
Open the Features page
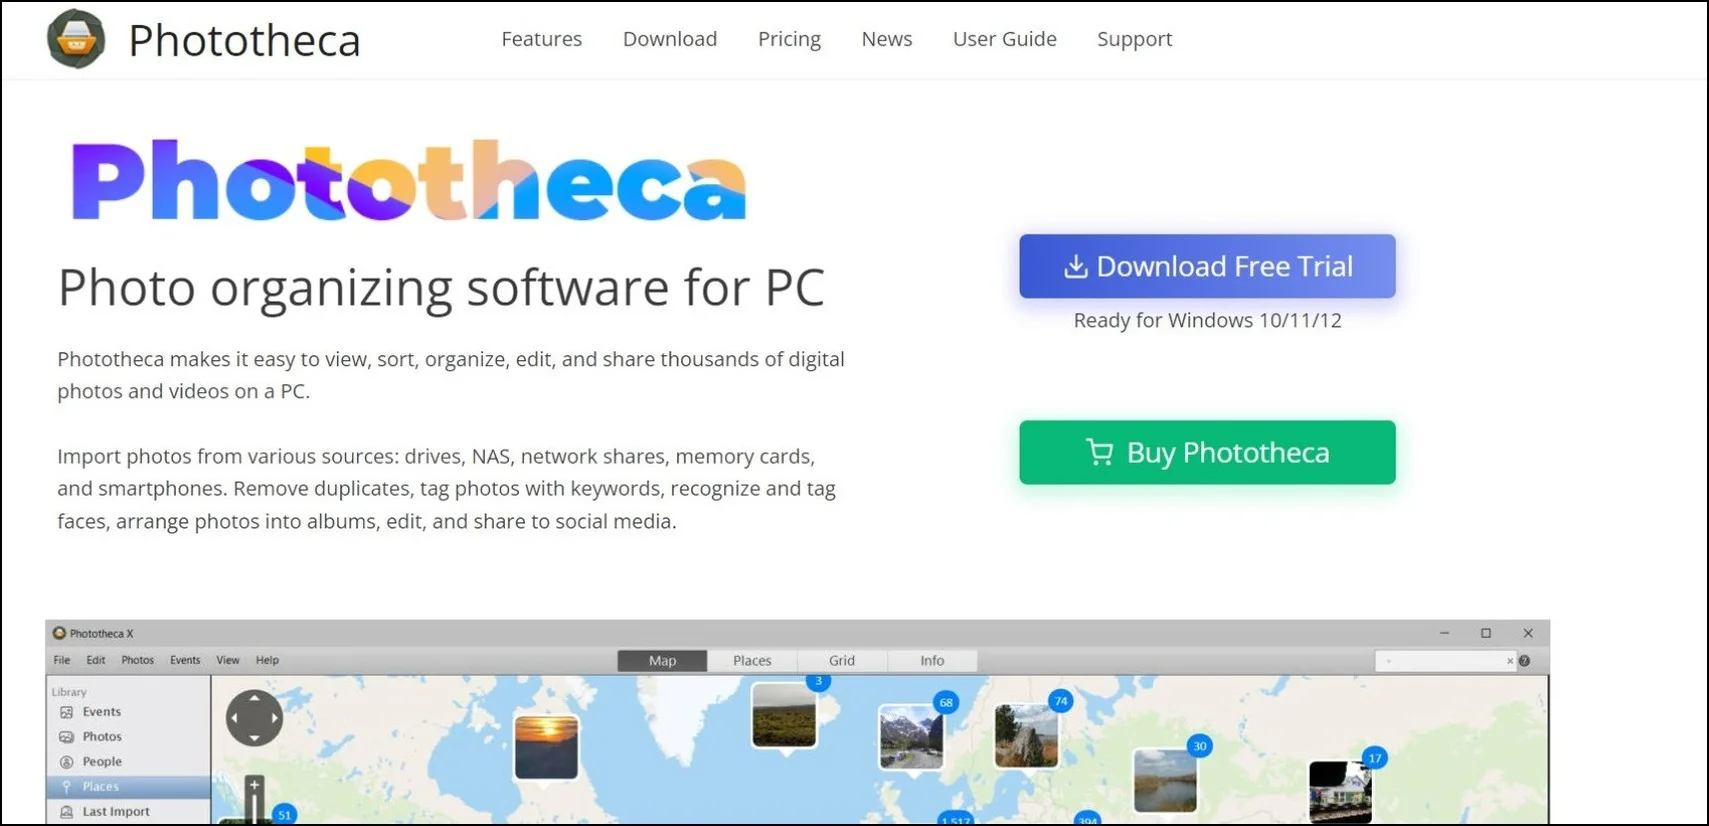pyautogui.click(x=541, y=39)
